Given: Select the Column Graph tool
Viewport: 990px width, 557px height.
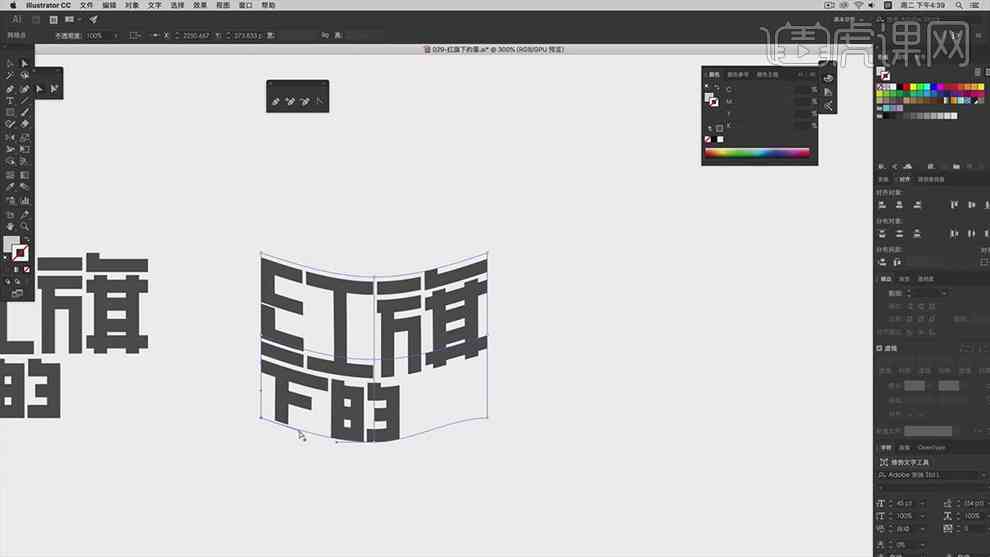Looking at the screenshot, I should pos(25,201).
